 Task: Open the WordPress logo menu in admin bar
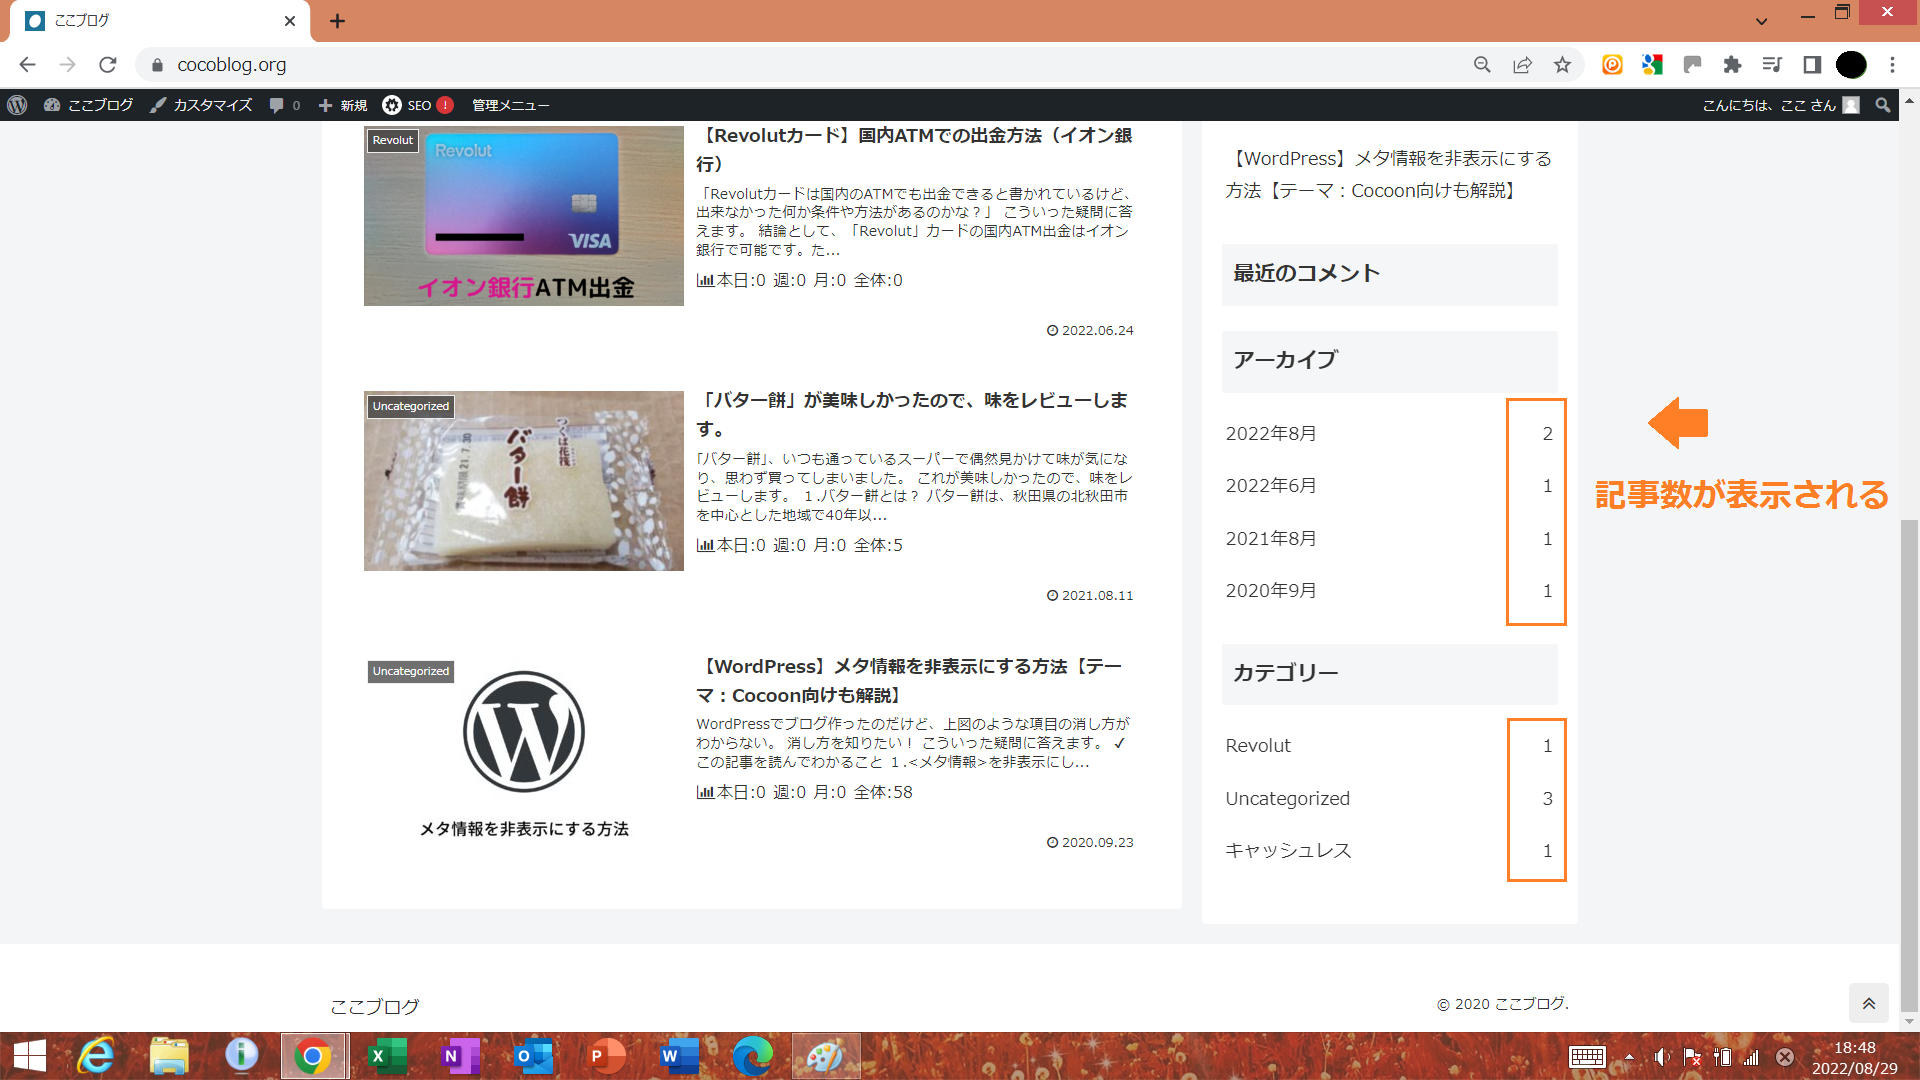click(17, 105)
